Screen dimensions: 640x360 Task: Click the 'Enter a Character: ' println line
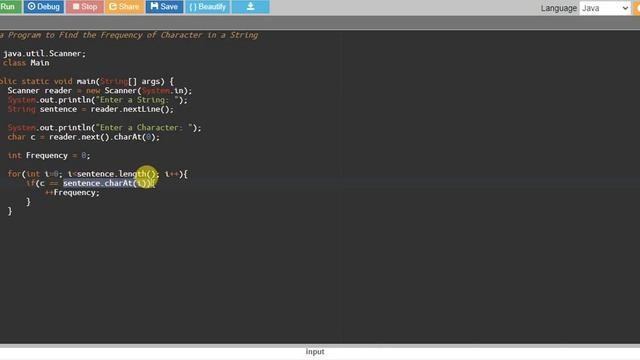tap(104, 128)
